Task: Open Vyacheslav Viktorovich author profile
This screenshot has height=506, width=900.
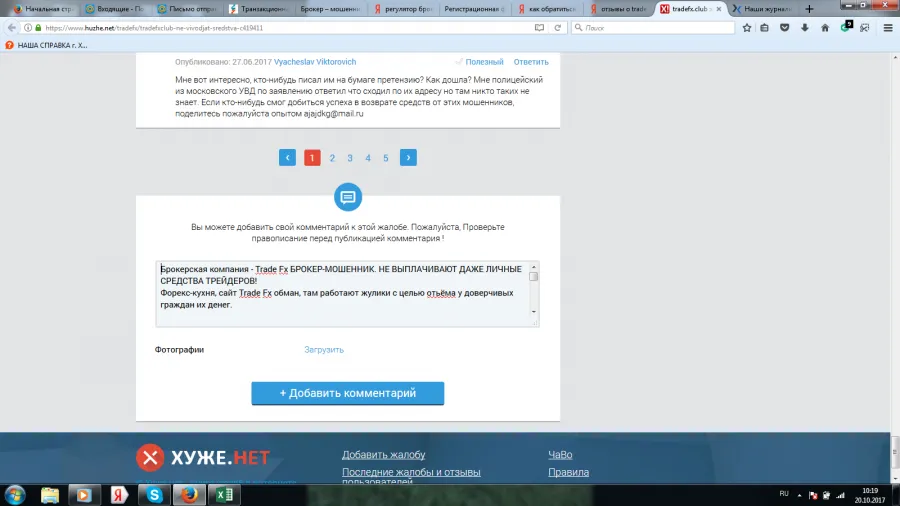Action: [315, 62]
